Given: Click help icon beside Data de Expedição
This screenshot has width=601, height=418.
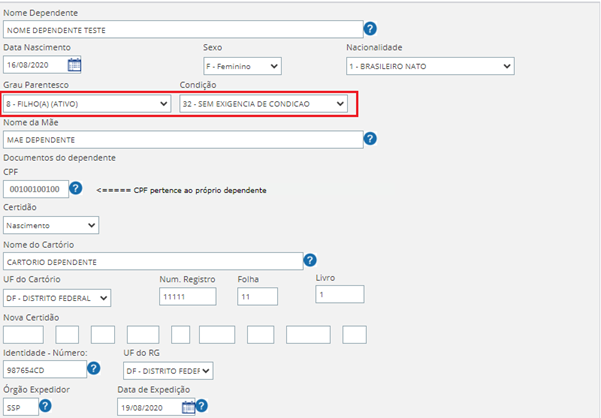Looking at the screenshot, I should [x=201, y=406].
